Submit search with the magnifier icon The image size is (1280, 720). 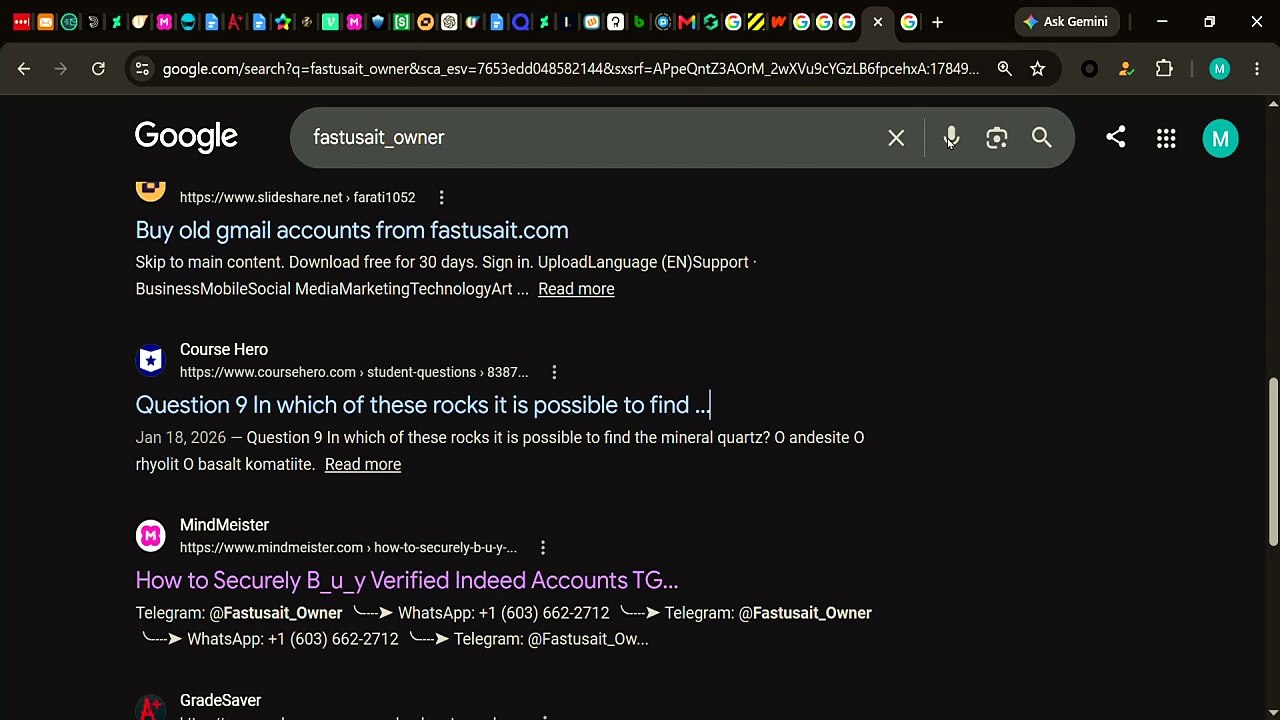1042,138
